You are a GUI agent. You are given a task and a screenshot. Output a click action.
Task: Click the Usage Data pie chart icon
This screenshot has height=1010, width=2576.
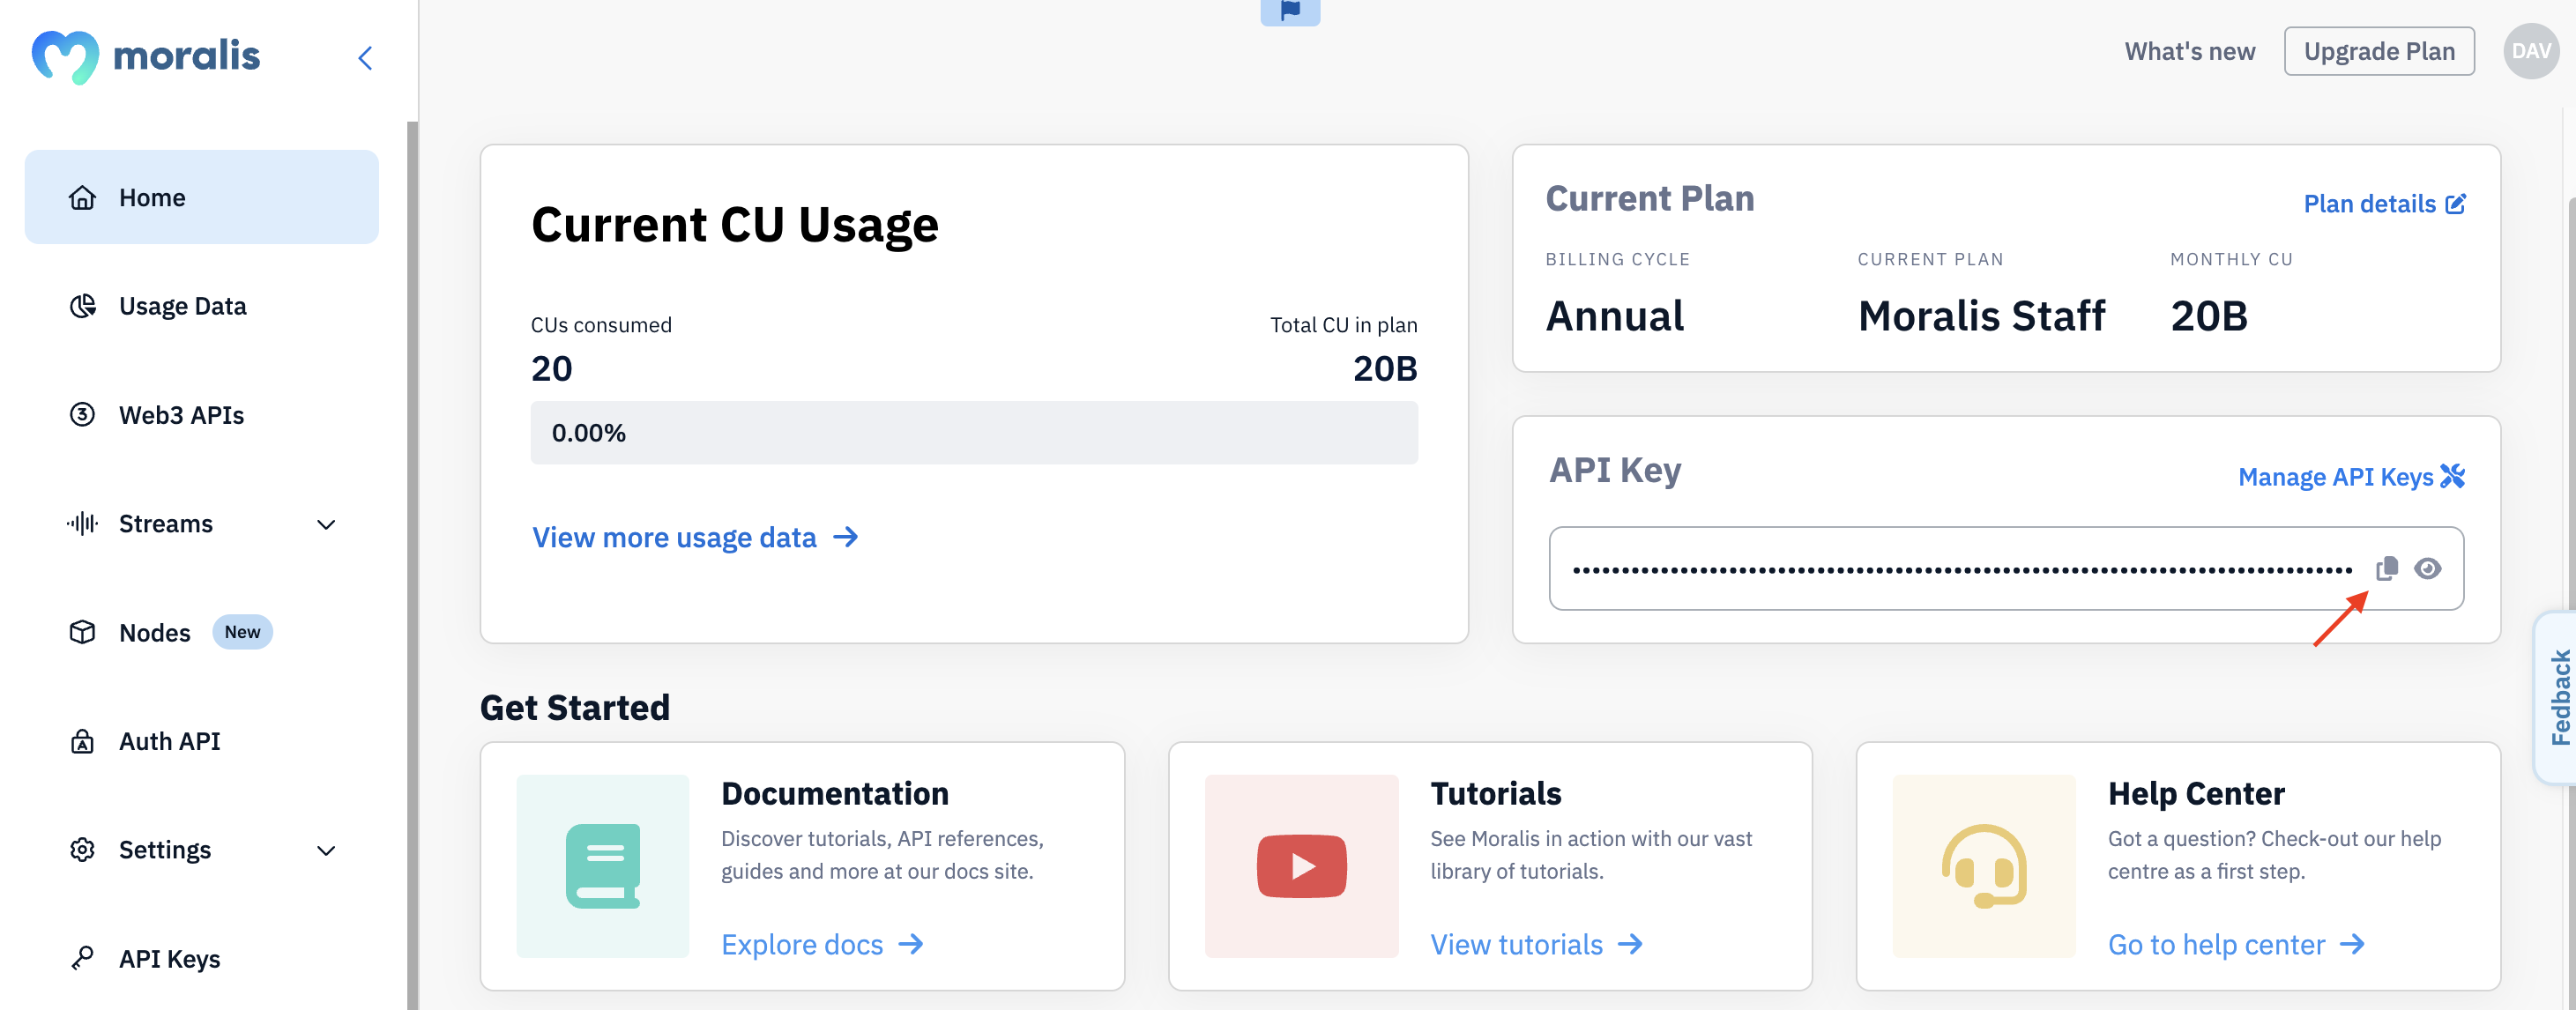pos(82,305)
